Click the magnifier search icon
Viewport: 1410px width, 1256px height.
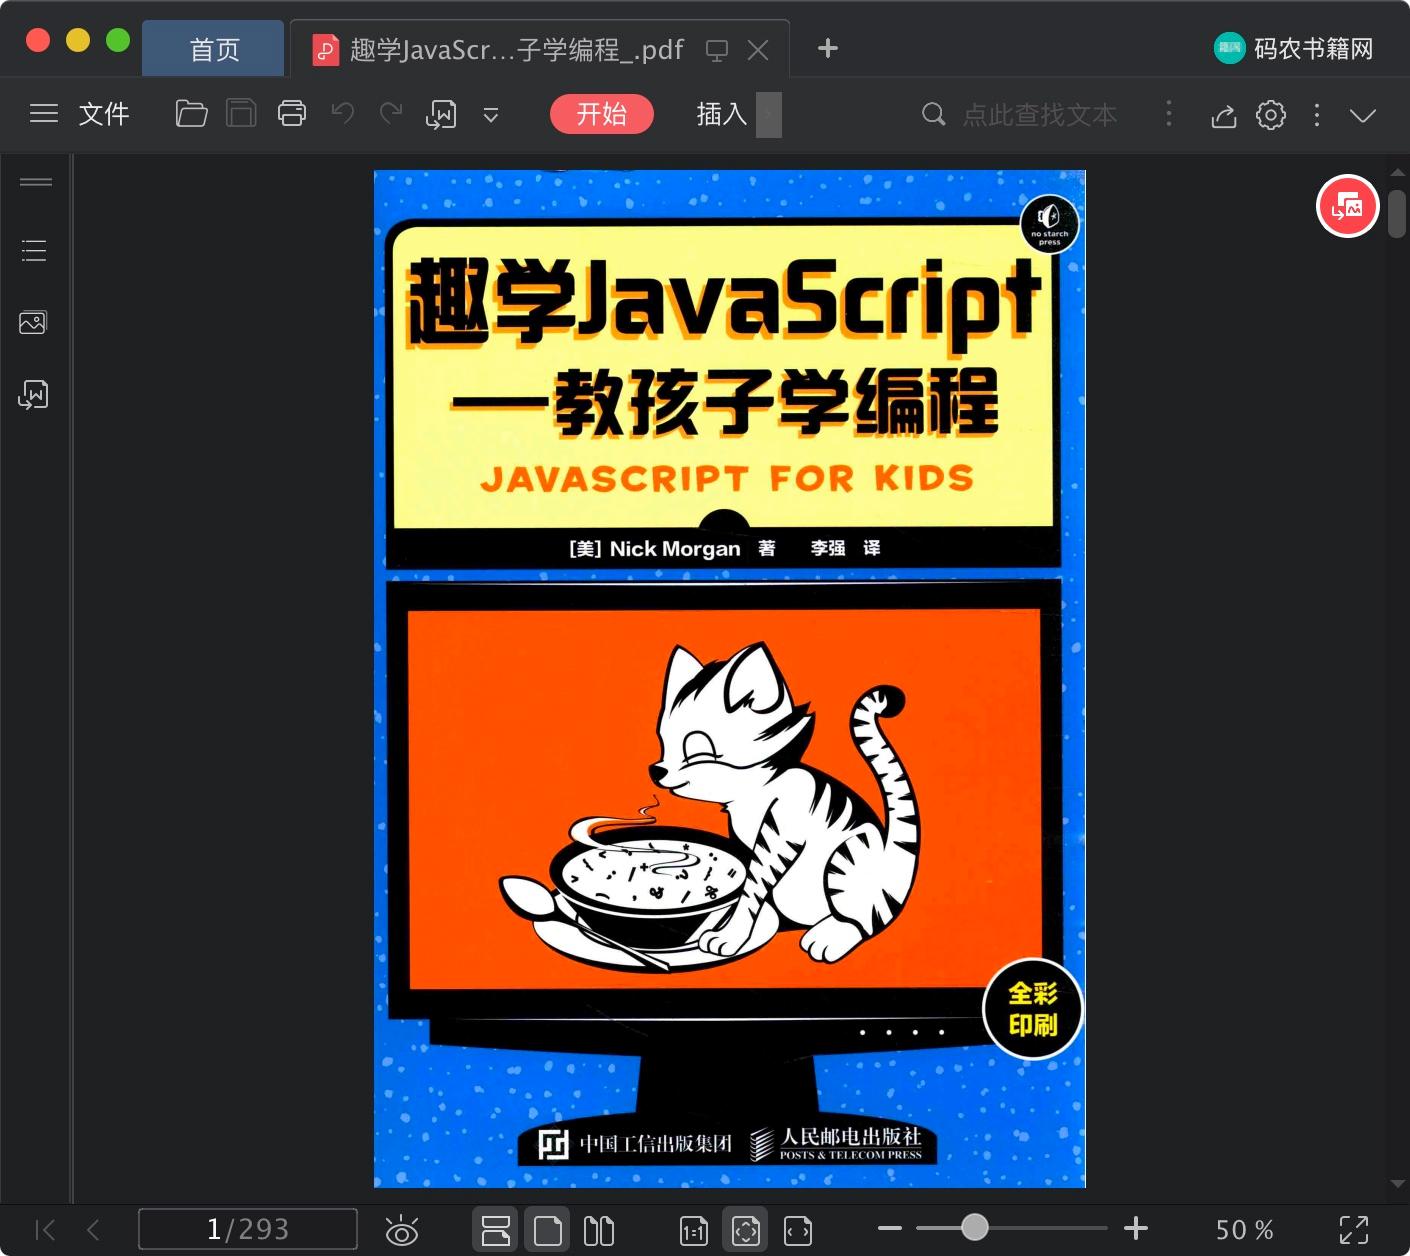[933, 114]
